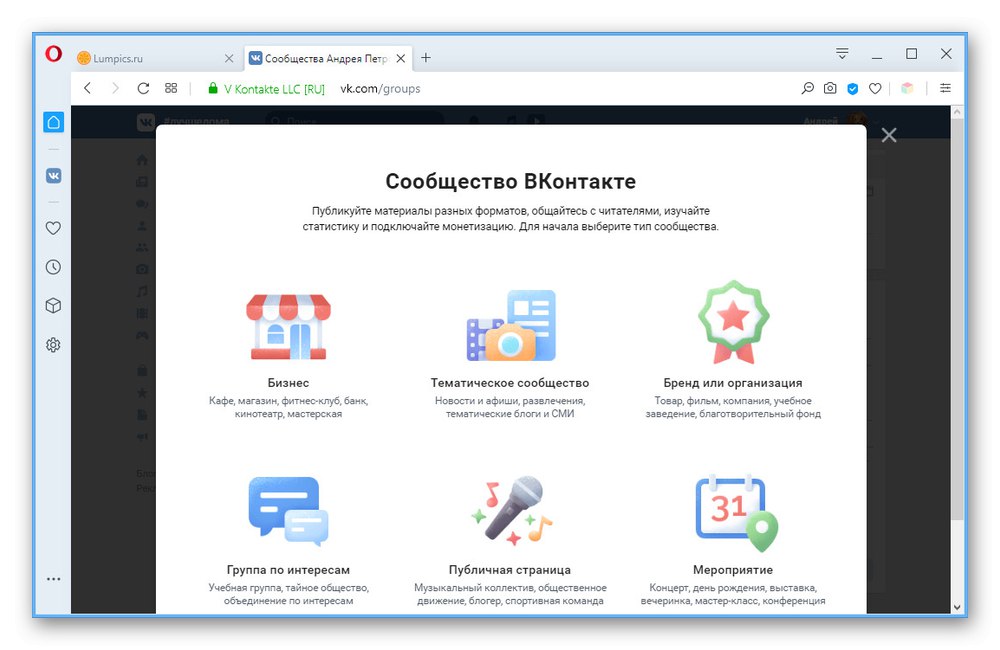
Task: Click Товар, фильм, компания description
Action: pyautogui.click(x=733, y=407)
